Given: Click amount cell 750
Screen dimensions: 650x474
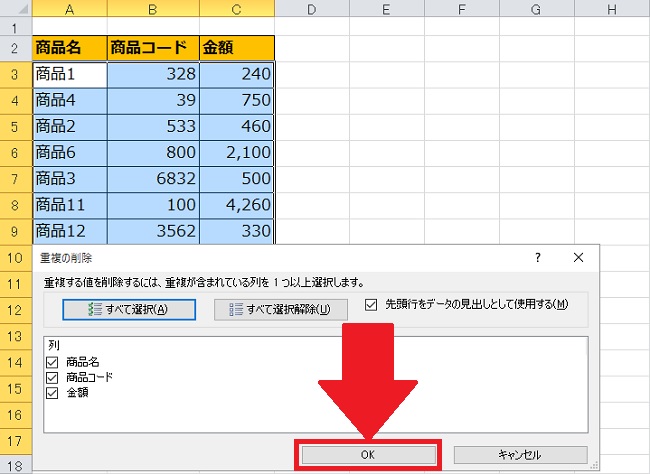Looking at the screenshot, I should (237, 101).
